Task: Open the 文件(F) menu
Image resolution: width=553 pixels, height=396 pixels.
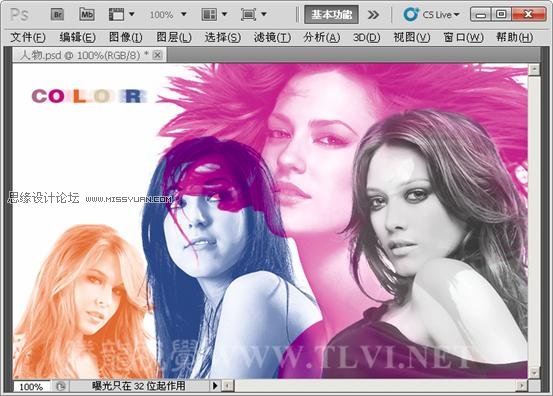Action: [28, 37]
